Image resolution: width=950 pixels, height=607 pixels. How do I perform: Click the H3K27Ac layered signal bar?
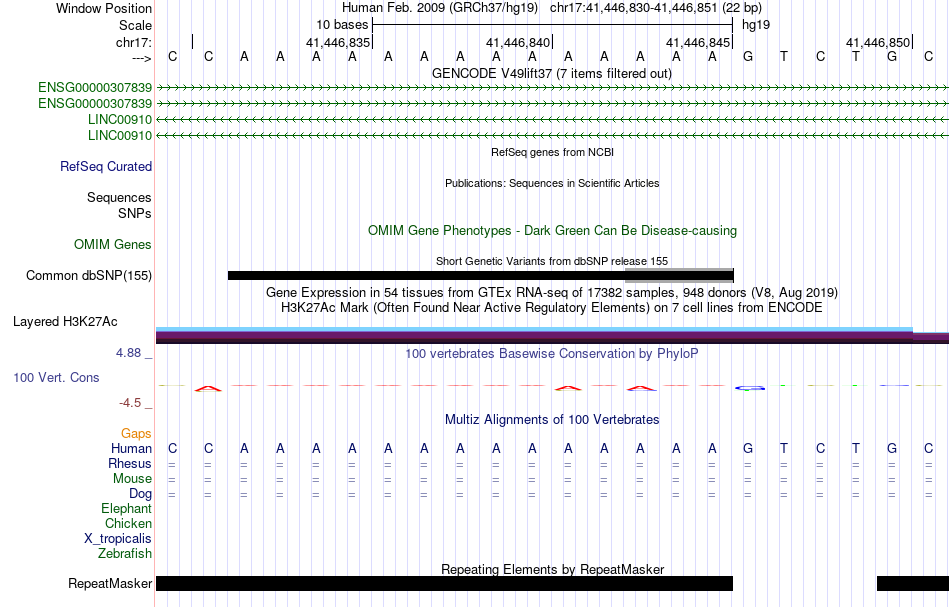click(552, 336)
